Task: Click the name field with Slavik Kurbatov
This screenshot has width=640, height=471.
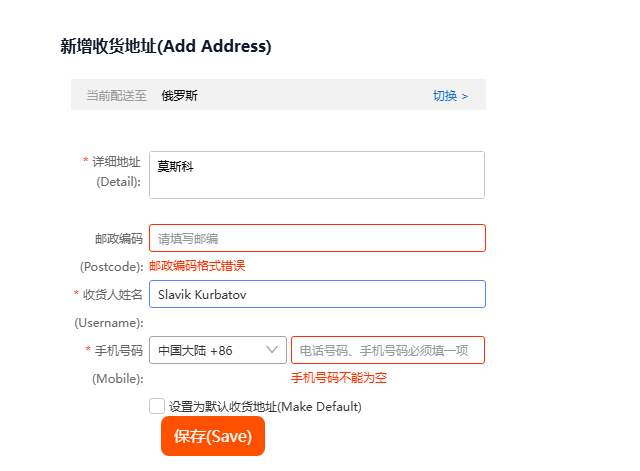Action: click(x=316, y=294)
